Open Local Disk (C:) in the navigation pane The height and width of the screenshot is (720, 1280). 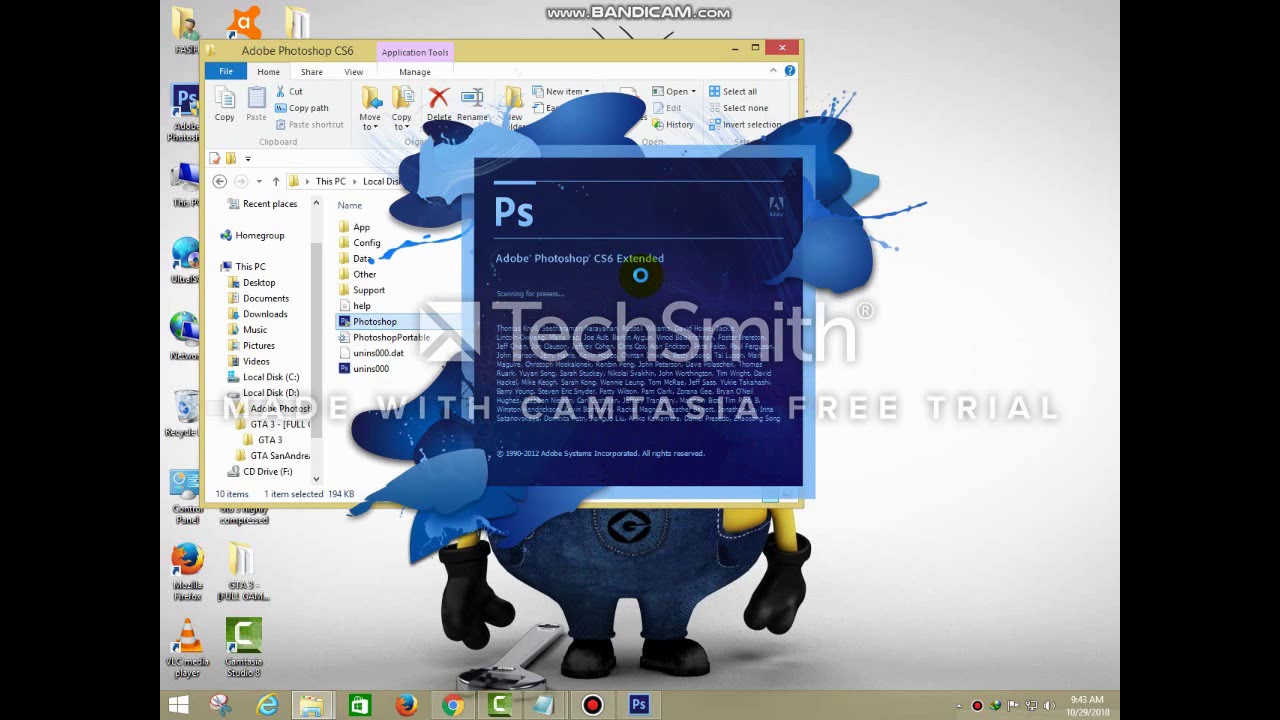tap(262, 377)
